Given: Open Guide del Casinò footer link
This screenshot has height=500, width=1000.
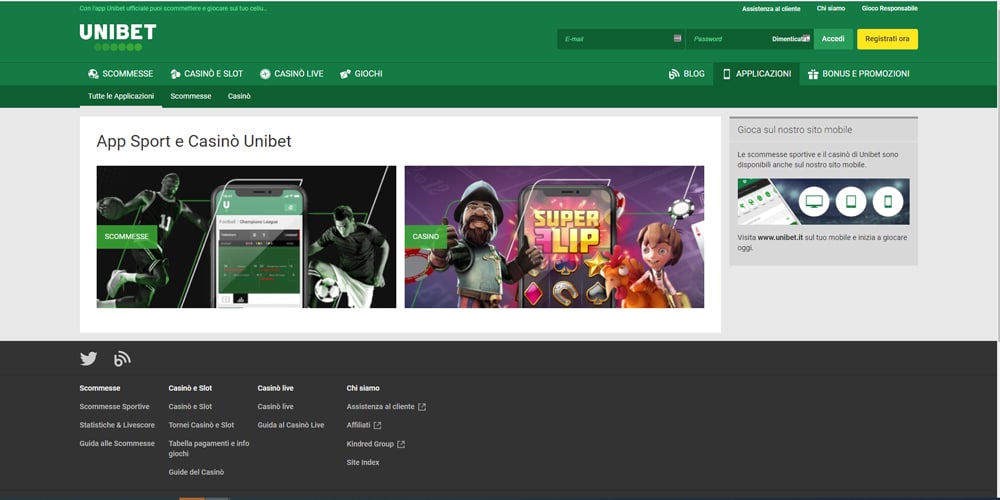Looking at the screenshot, I should (196, 473).
